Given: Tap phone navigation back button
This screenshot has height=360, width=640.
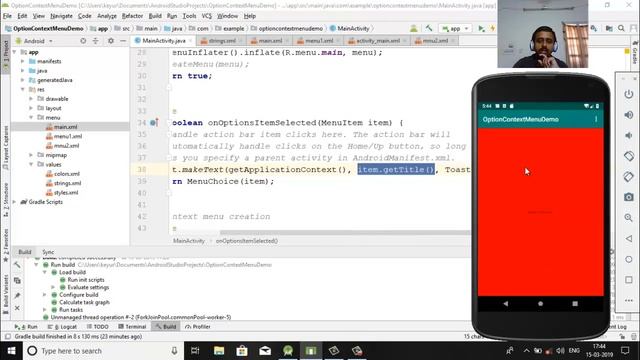Looking at the screenshot, I should click(x=506, y=303).
